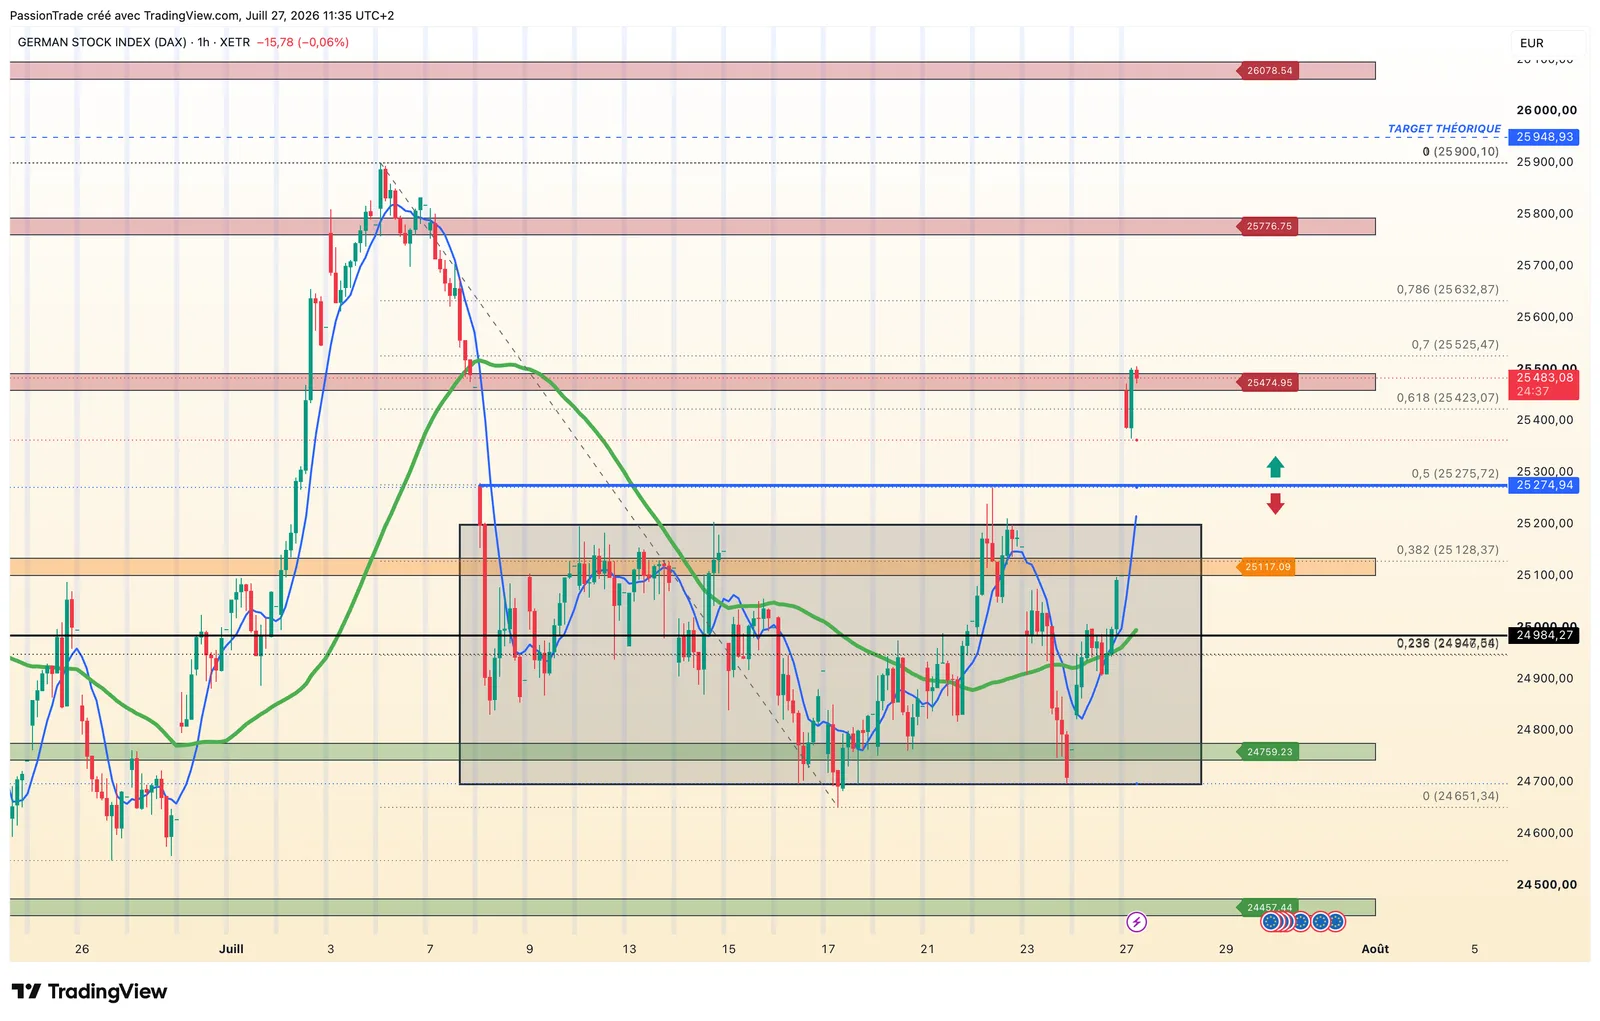Open the rightmost EU flag economic event icon

1336,922
